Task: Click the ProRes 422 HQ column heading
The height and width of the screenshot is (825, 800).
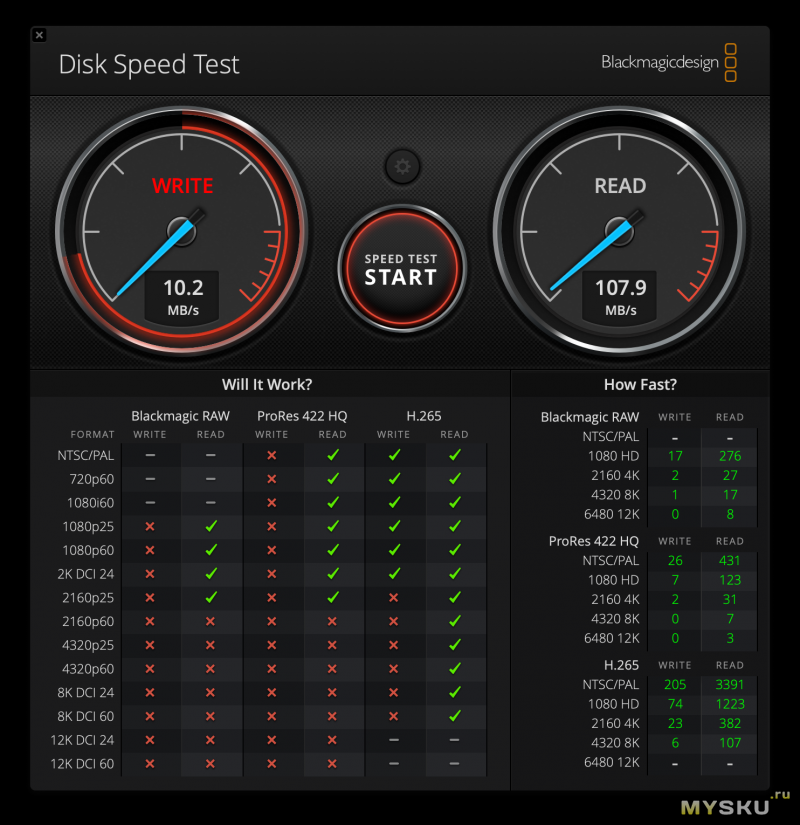Action: tap(302, 416)
